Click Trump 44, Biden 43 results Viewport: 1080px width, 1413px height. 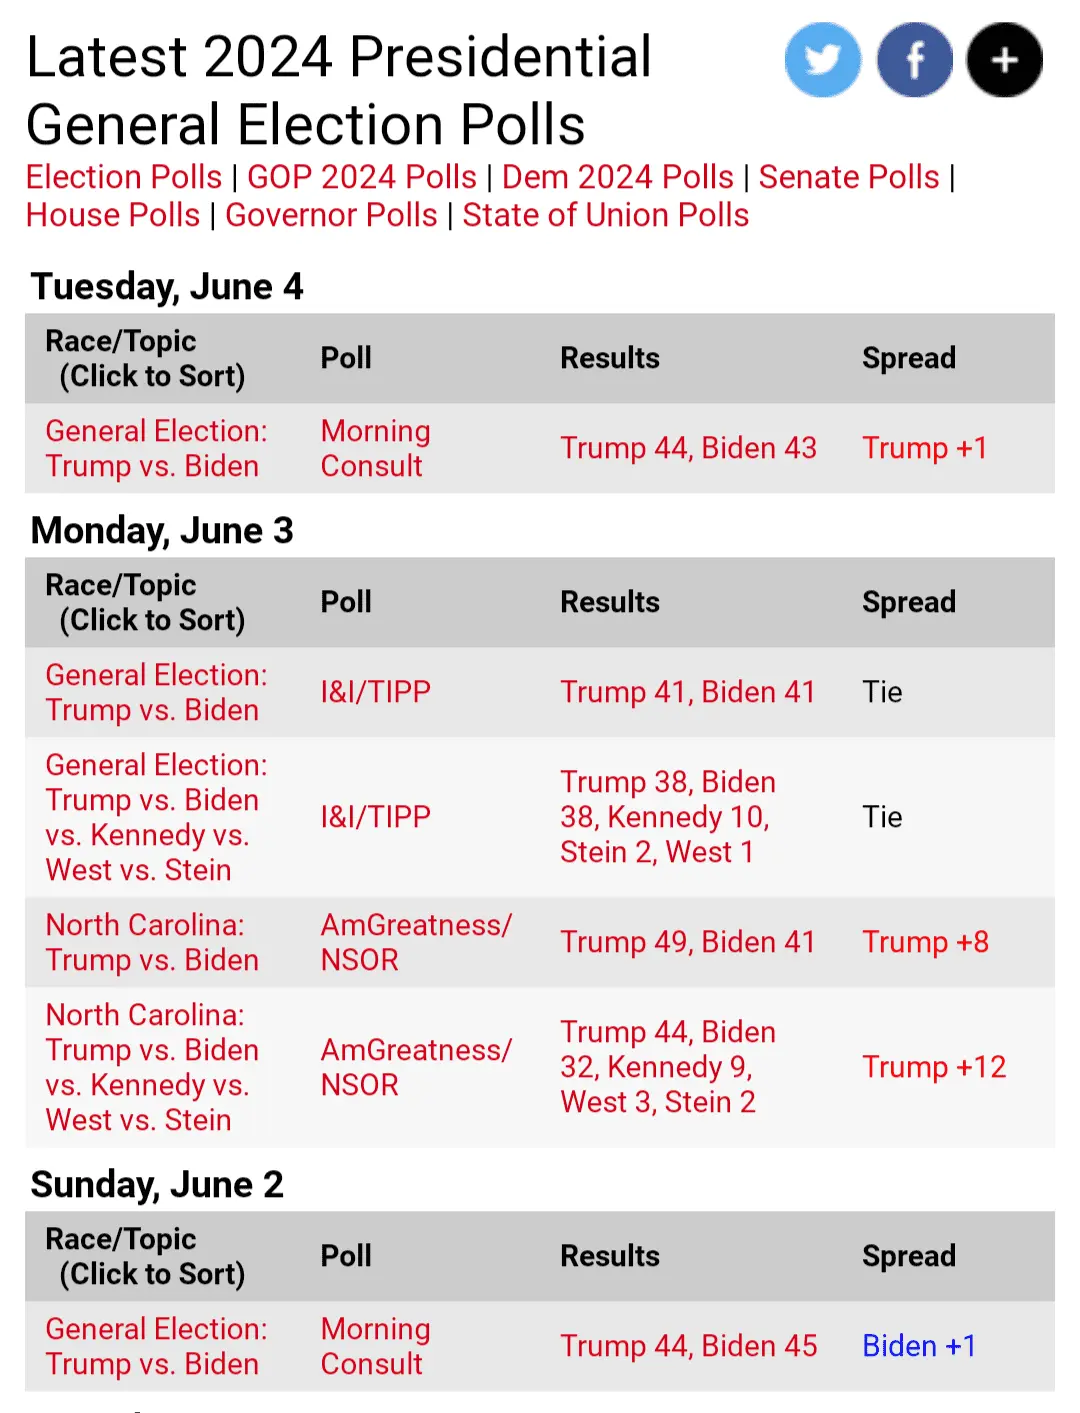click(x=688, y=448)
